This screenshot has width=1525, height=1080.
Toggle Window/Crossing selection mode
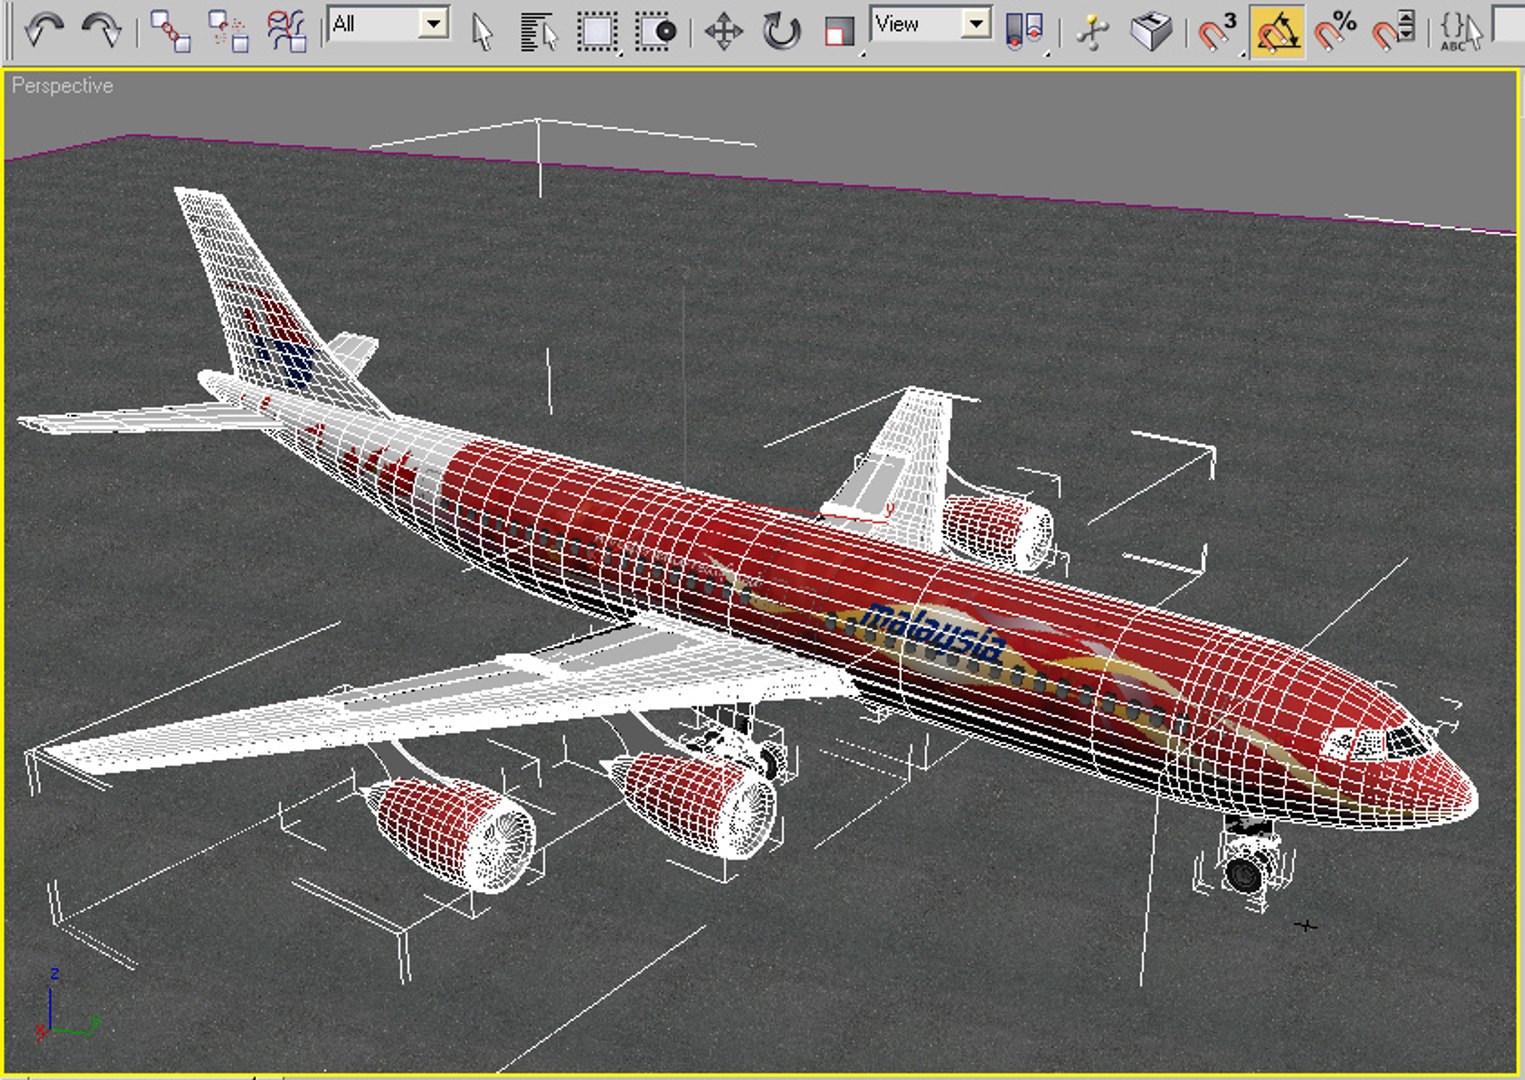655,31
